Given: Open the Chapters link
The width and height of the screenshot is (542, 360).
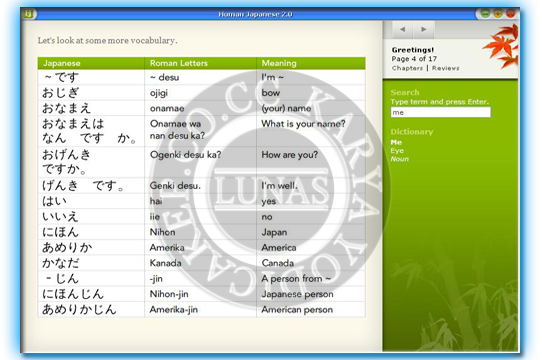Looking at the screenshot, I should (407, 68).
